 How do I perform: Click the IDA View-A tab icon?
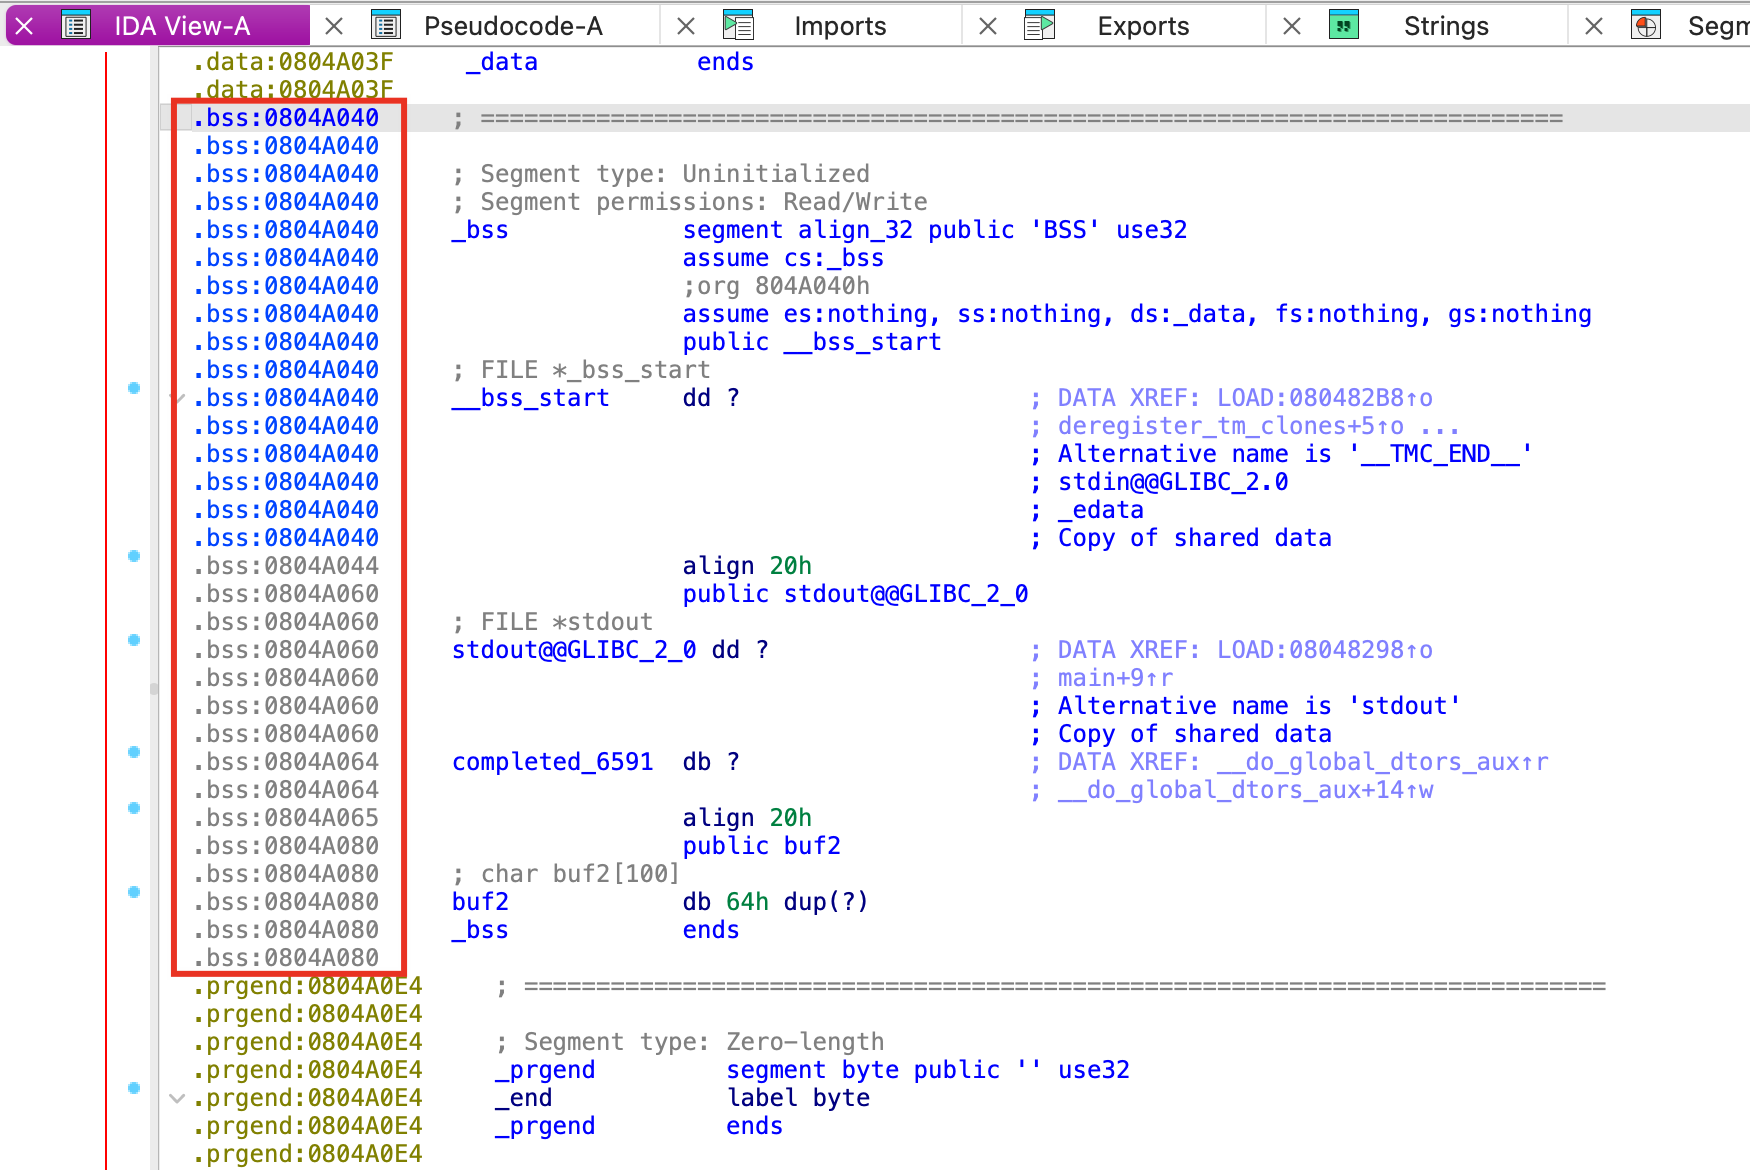coord(76,26)
